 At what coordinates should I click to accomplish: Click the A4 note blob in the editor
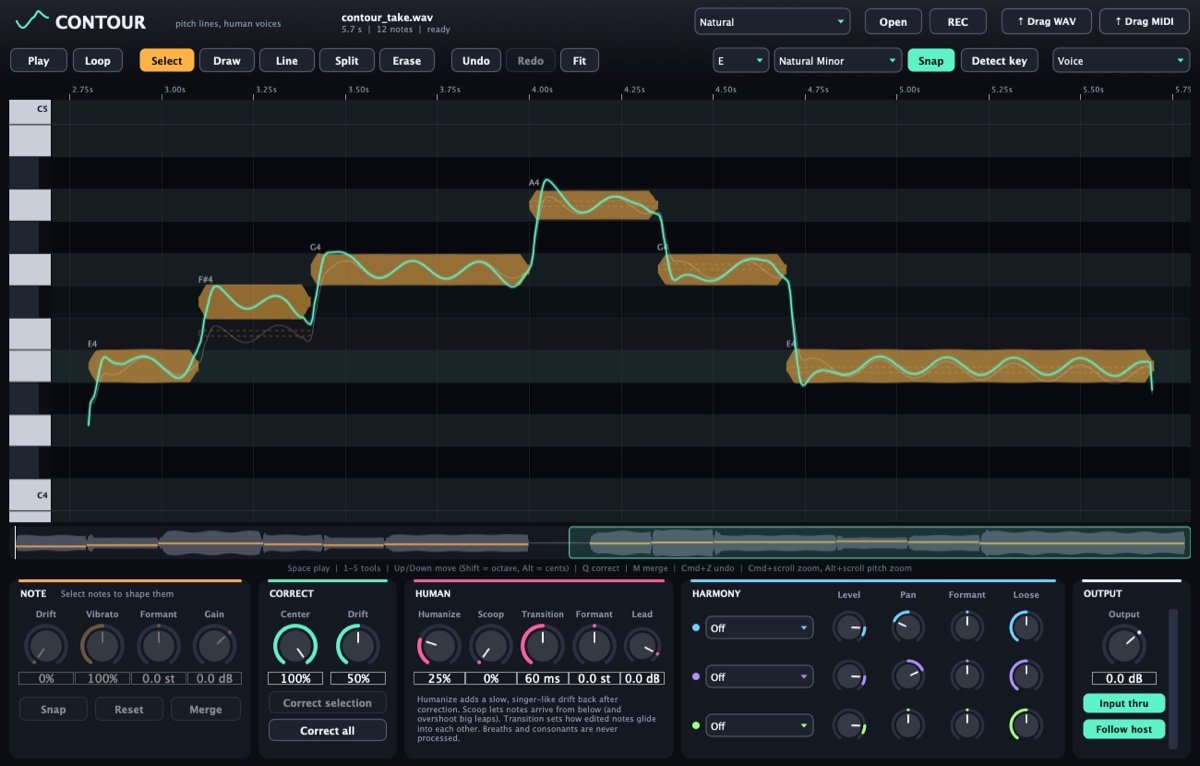point(594,203)
